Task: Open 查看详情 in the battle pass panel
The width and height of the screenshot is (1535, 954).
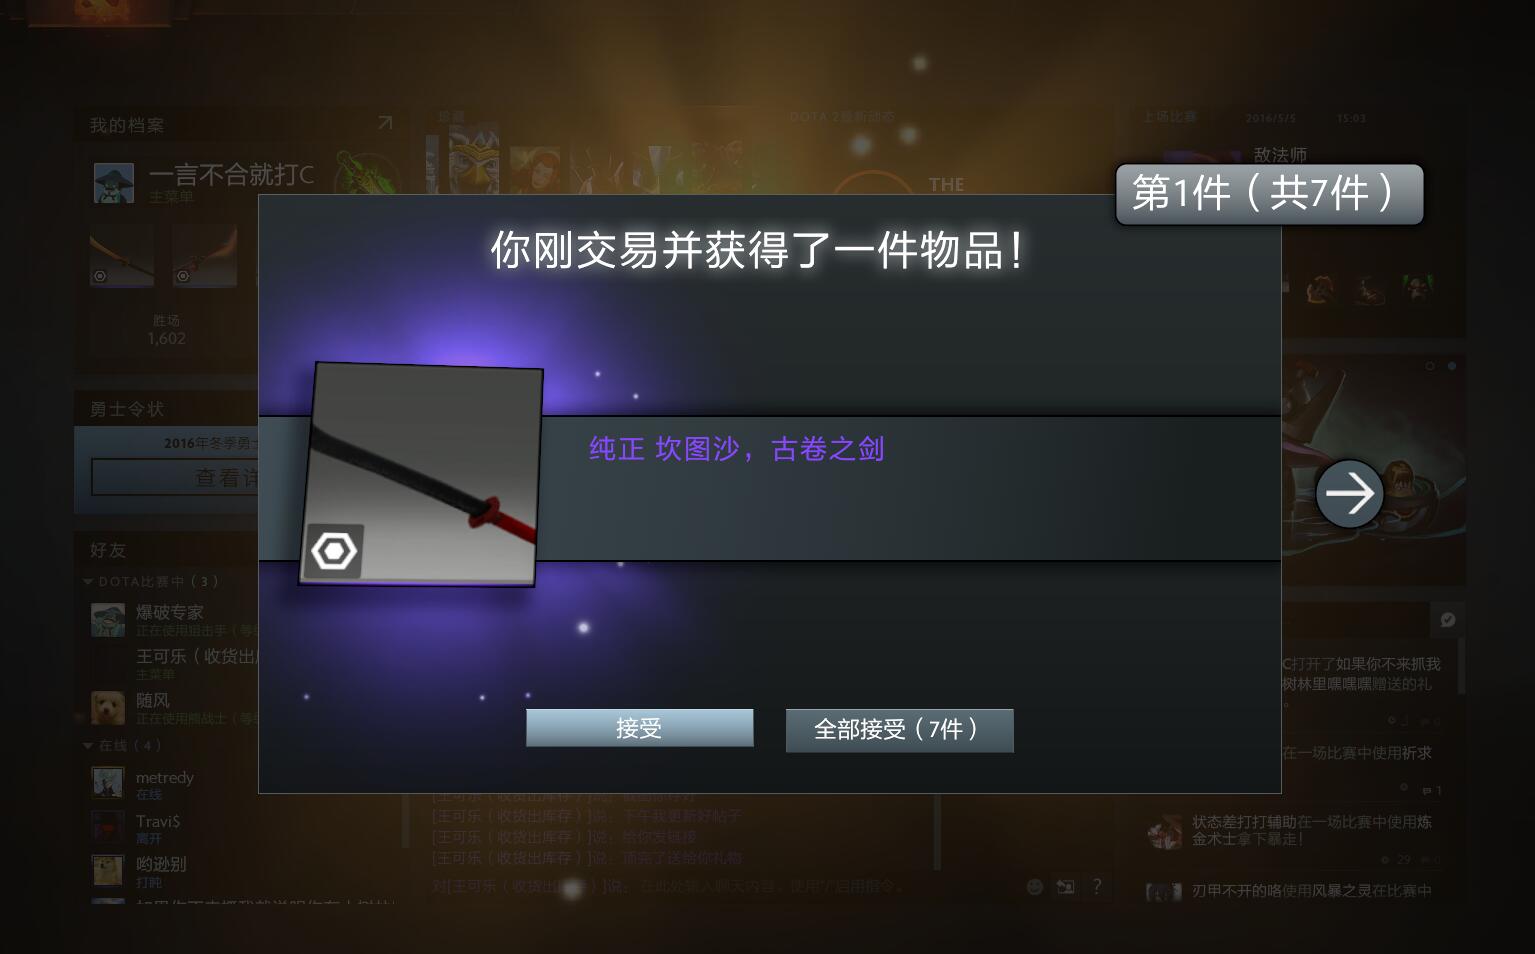Action: point(175,477)
